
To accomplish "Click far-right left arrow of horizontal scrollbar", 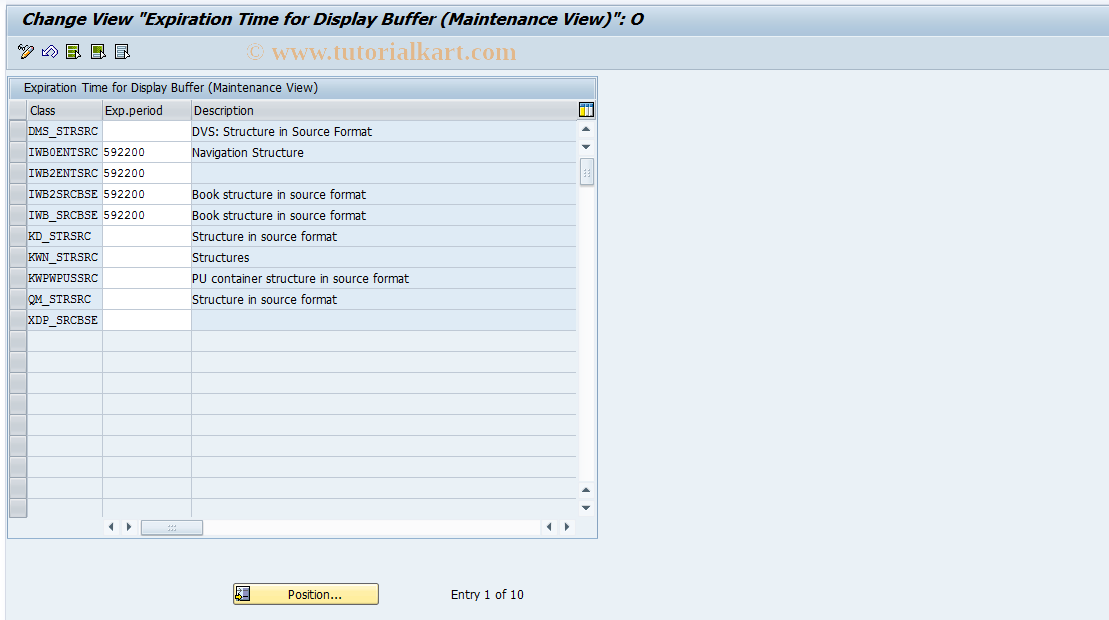I will [550, 527].
